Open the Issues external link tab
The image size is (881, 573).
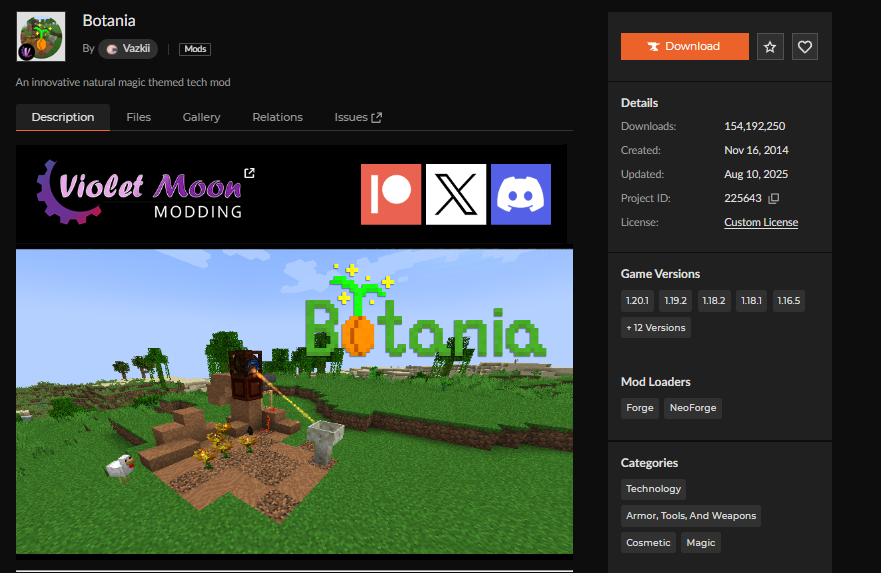click(357, 117)
